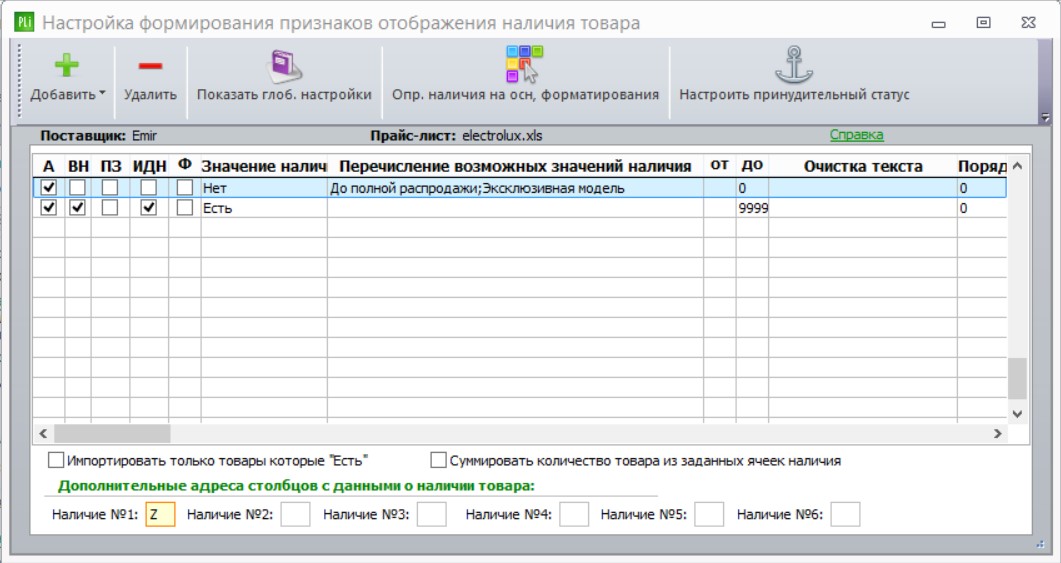Click the от column header
Viewport: 1061px width, 563px height.
tap(719, 165)
